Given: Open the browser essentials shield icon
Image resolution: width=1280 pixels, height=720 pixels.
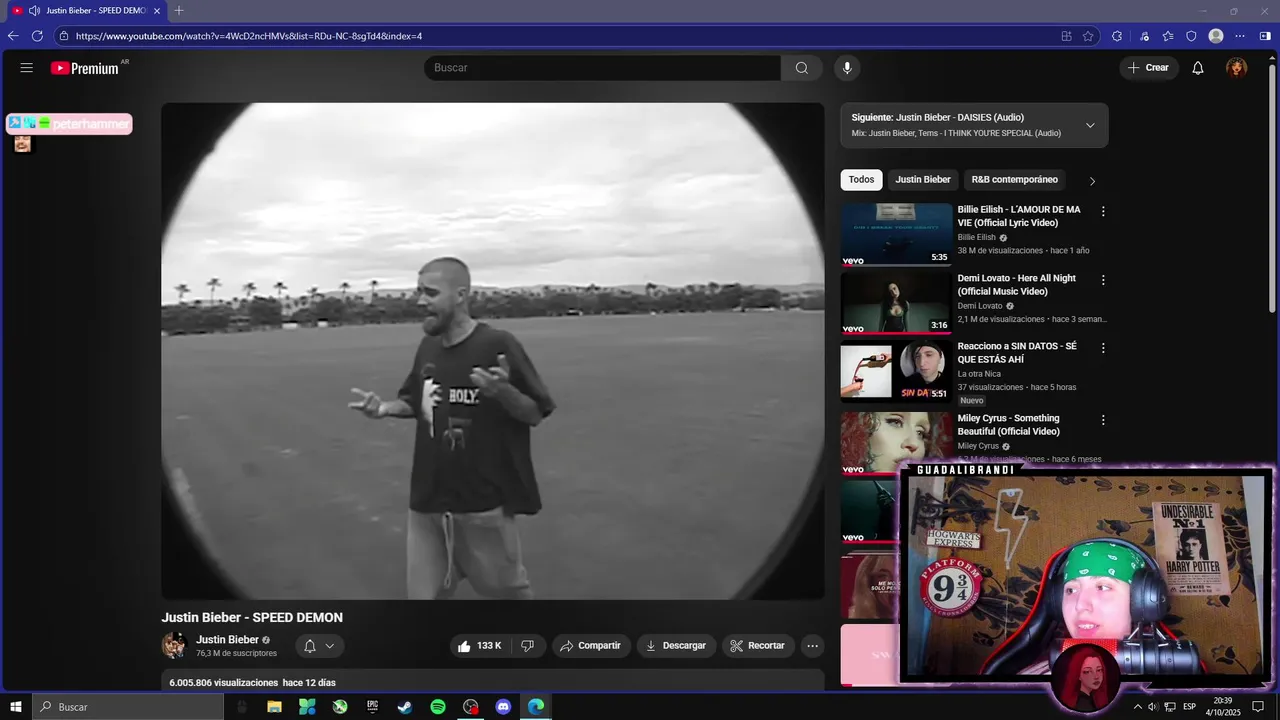Looking at the screenshot, I should pyautogui.click(x=1191, y=36).
